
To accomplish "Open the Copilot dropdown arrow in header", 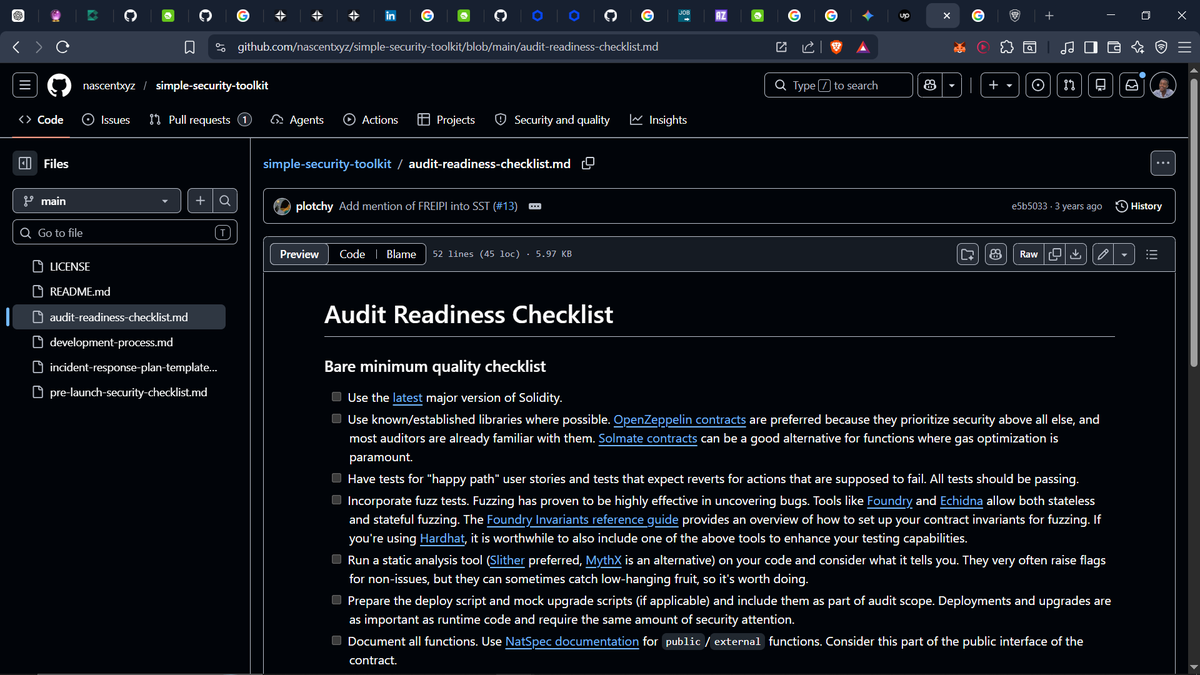I will pos(952,86).
